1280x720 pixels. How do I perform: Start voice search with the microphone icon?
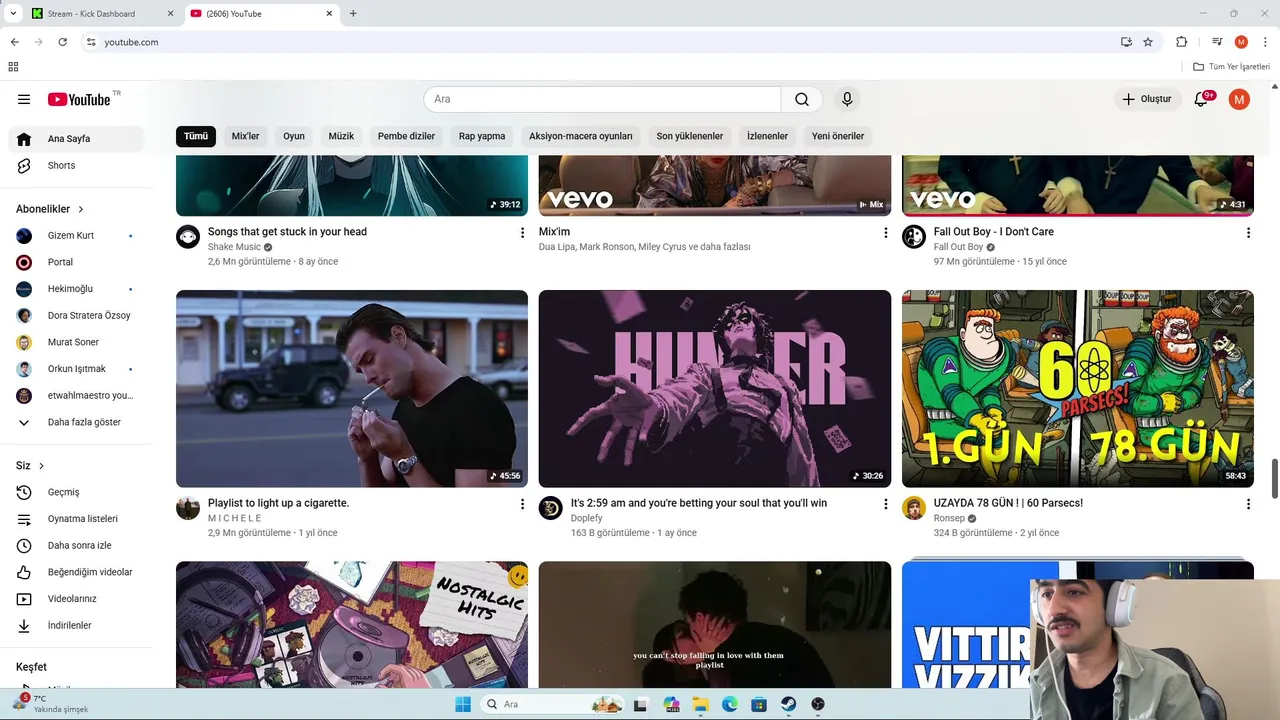point(847,99)
